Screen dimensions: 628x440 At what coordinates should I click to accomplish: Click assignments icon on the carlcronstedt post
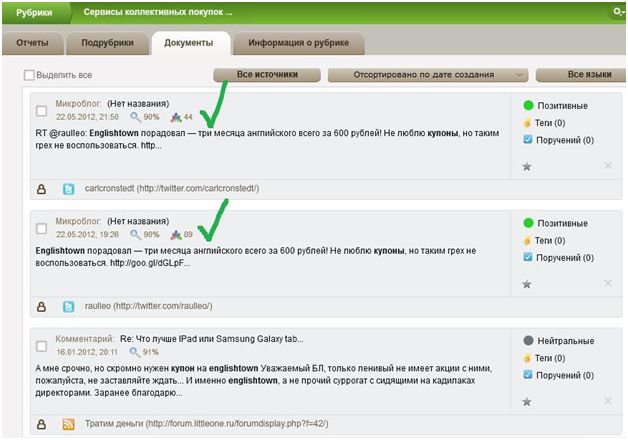[x=528, y=139]
